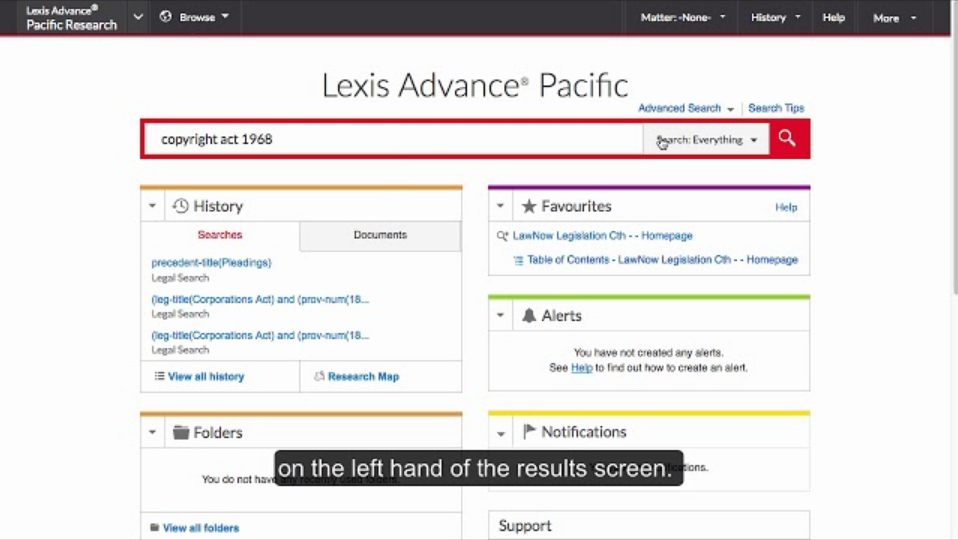Click the Help link in Alerts message

coord(582,368)
